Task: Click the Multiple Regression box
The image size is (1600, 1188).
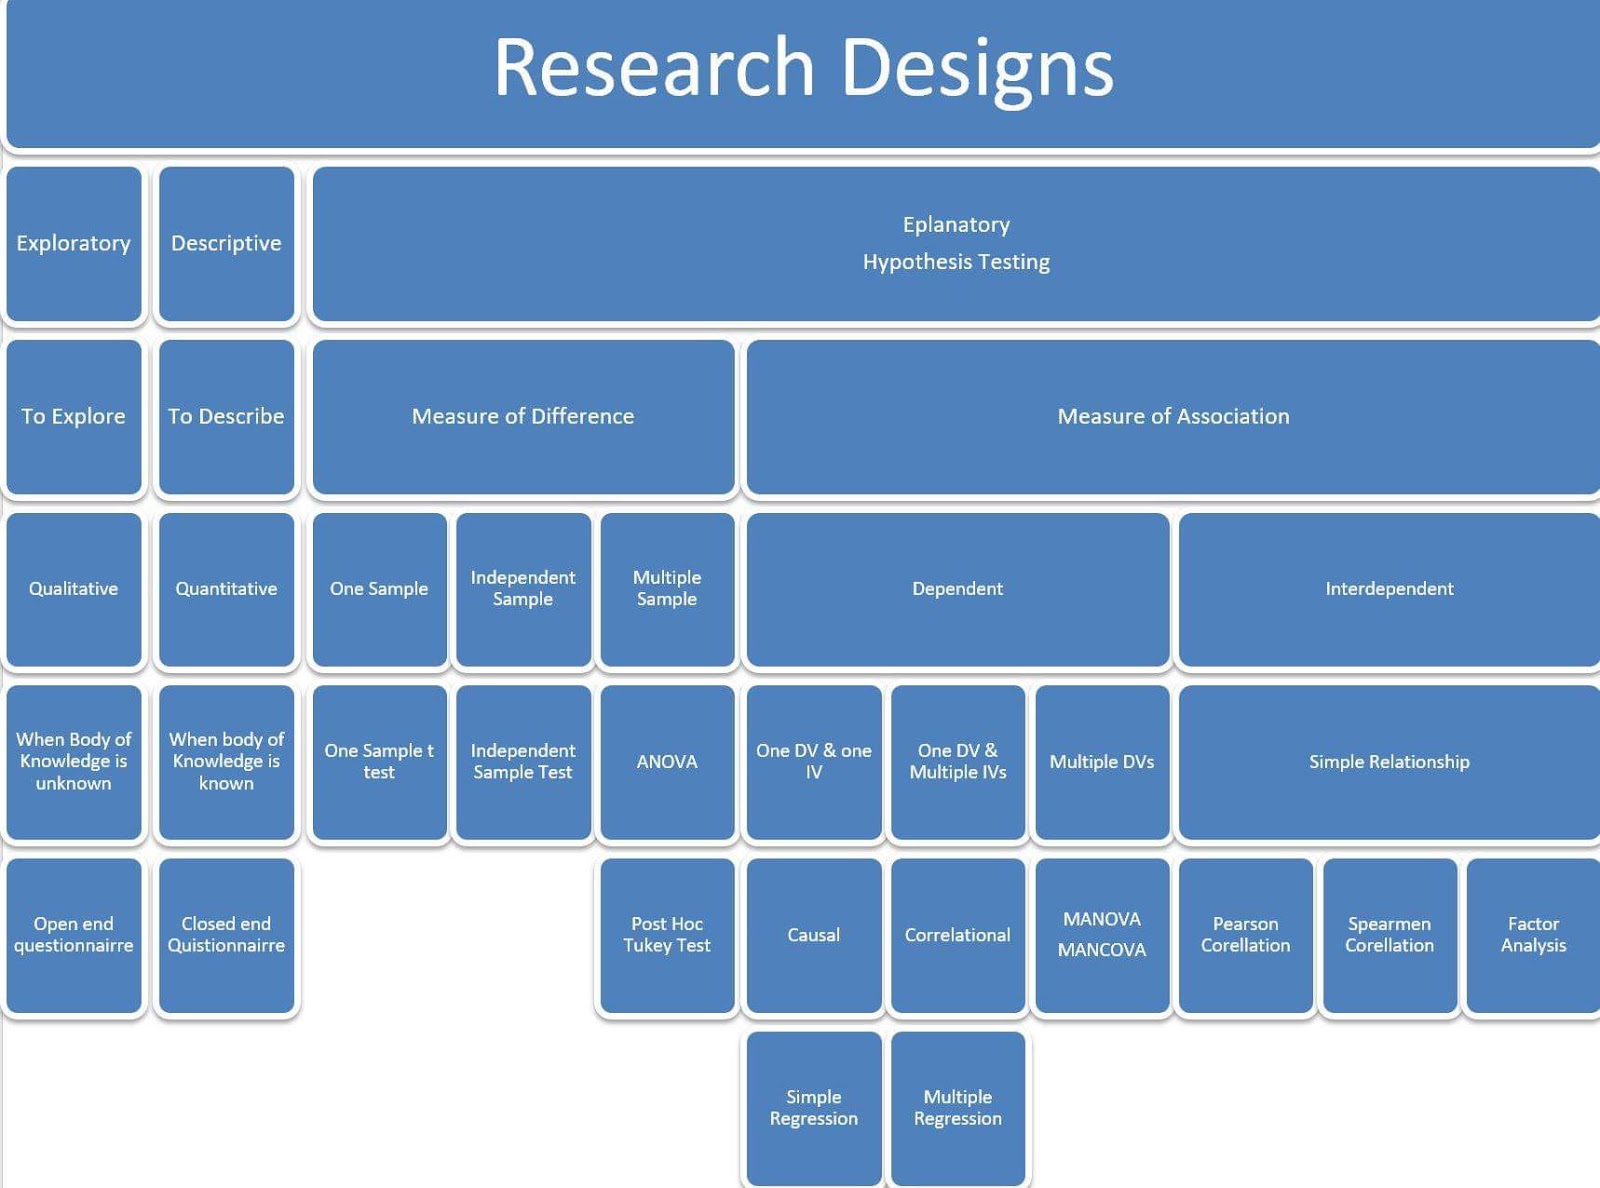Action: [x=957, y=1107]
